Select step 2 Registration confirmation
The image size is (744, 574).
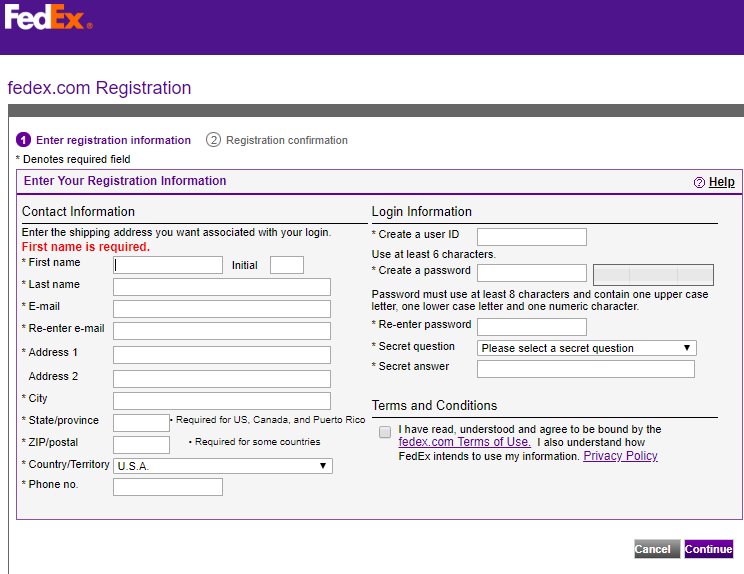point(277,140)
